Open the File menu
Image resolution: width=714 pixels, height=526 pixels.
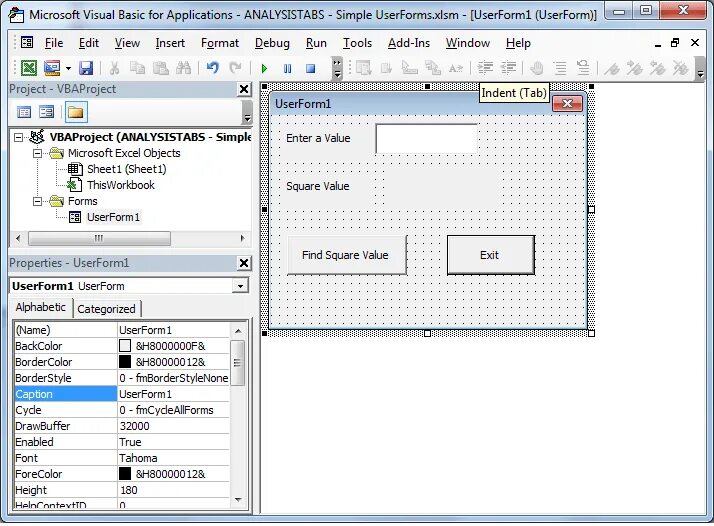tap(54, 43)
